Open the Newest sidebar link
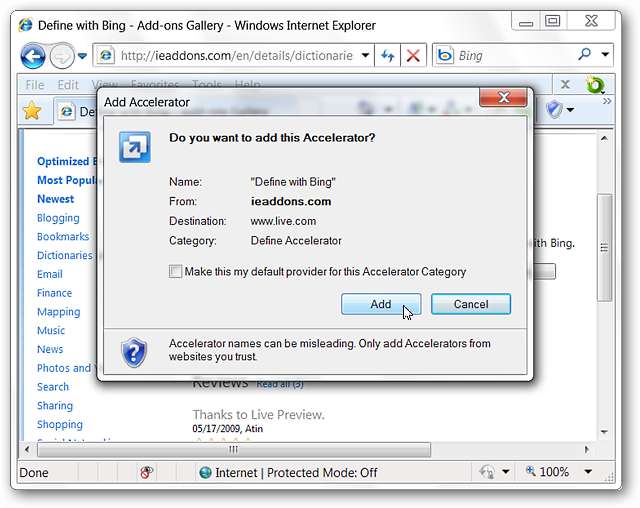This screenshot has width=640, height=508. (56, 199)
